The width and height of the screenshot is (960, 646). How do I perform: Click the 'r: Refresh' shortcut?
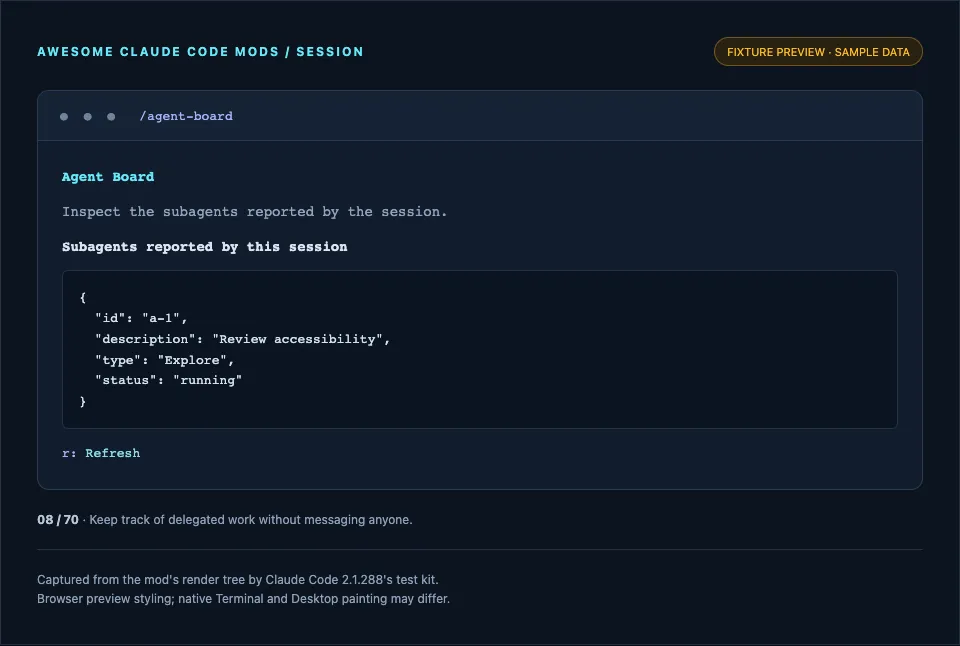tap(101, 453)
